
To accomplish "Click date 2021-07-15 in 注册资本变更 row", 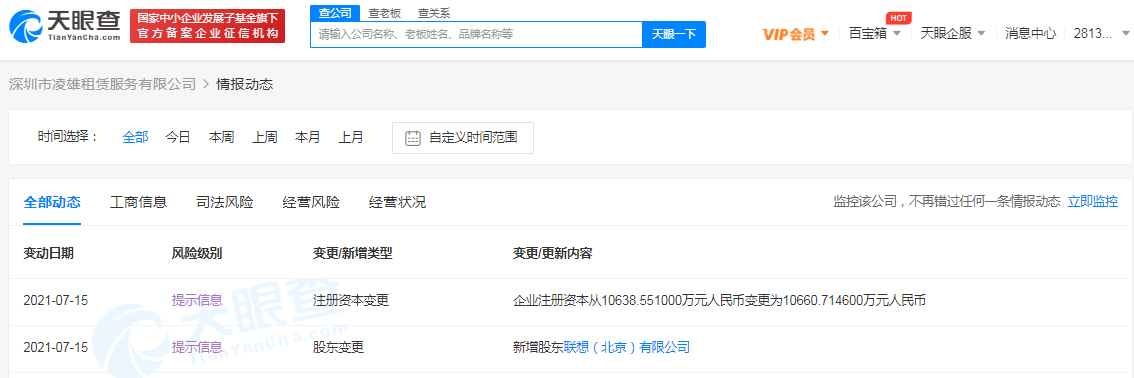I will tap(56, 301).
